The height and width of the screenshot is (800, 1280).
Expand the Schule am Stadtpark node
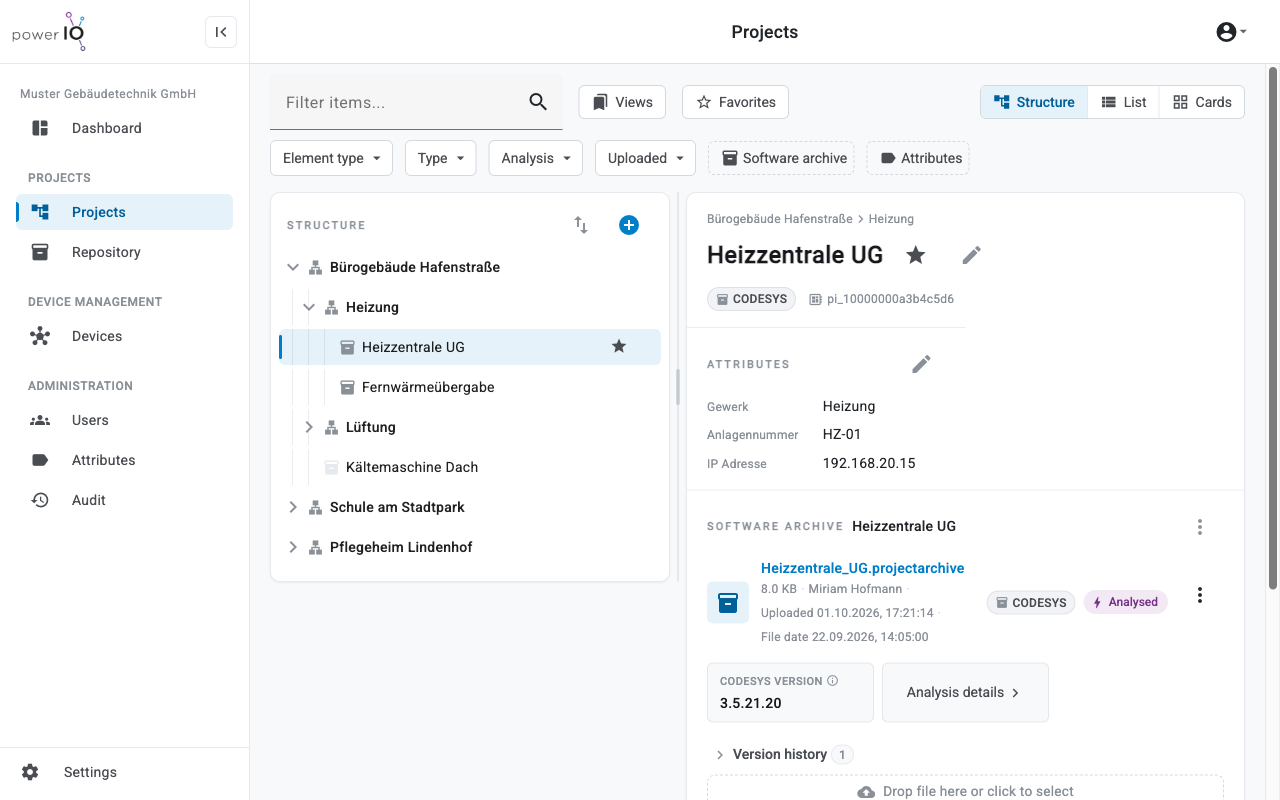(x=293, y=507)
